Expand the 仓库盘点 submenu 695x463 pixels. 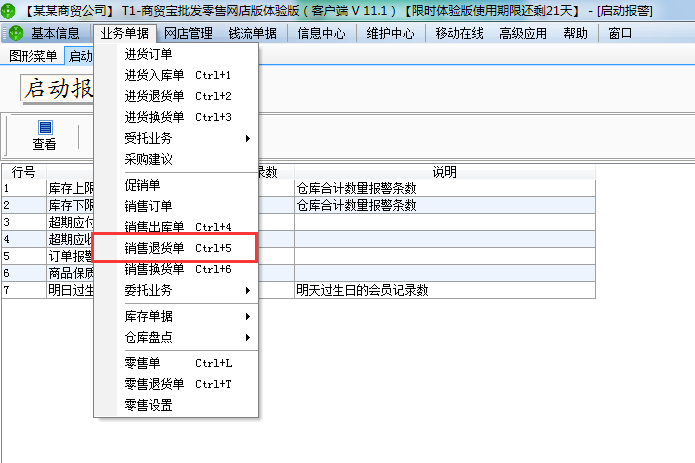coord(176,338)
